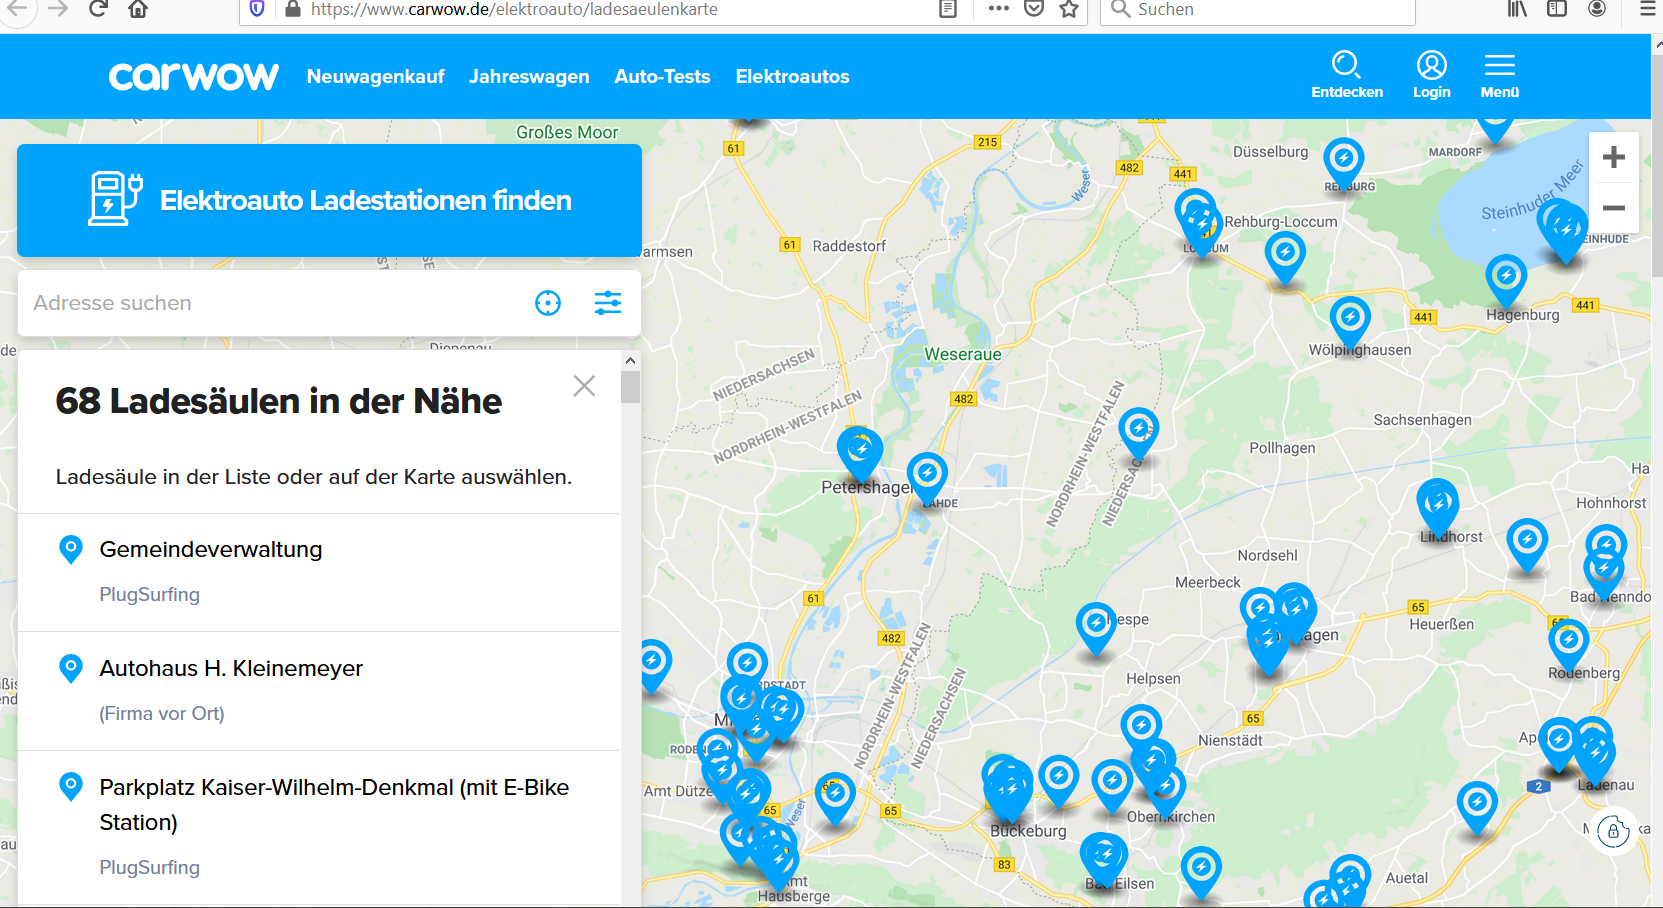This screenshot has height=908, width=1663.
Task: Click the page privacy lock badge
Action: click(x=1613, y=831)
